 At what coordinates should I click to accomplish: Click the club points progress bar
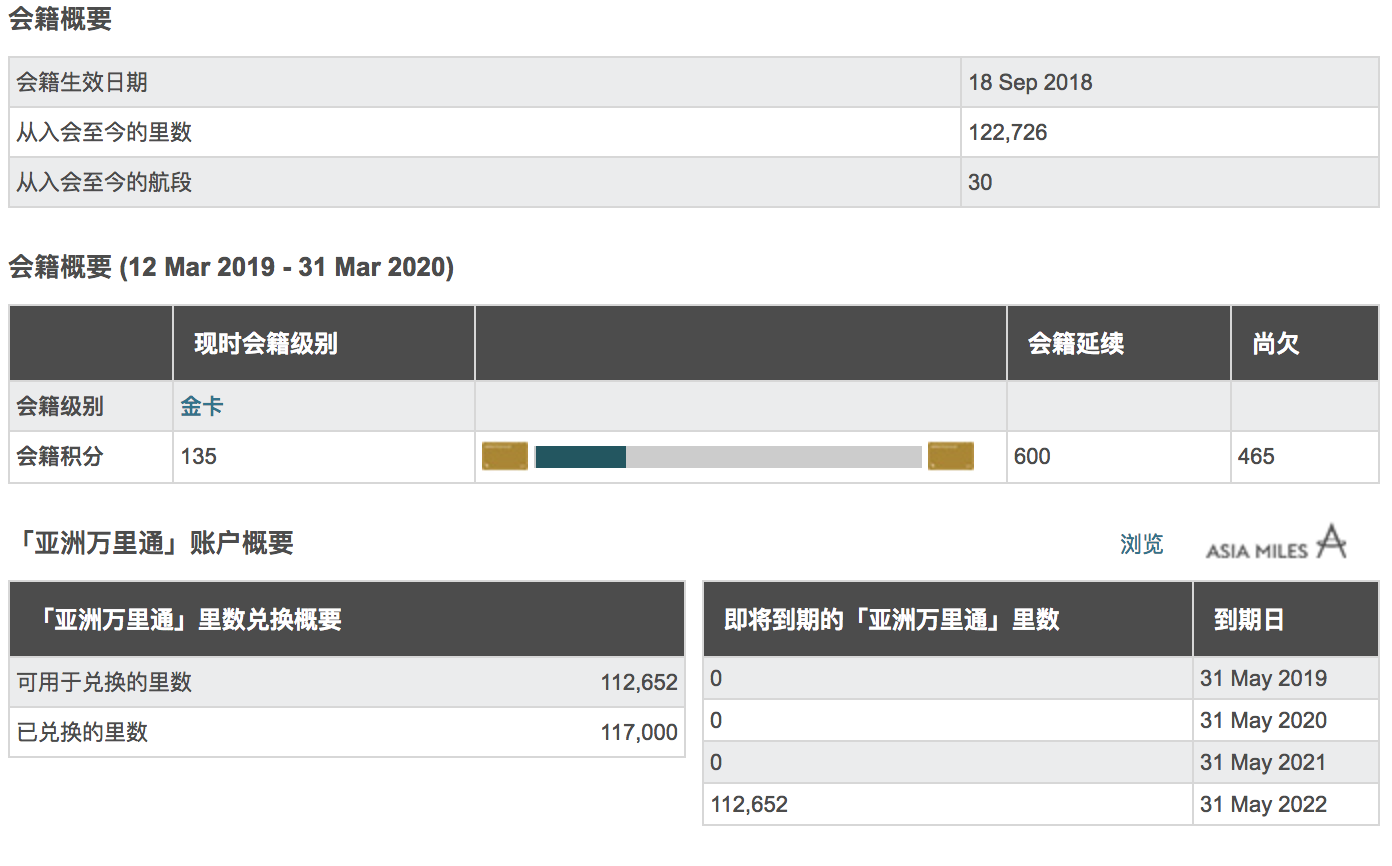[x=728, y=457]
